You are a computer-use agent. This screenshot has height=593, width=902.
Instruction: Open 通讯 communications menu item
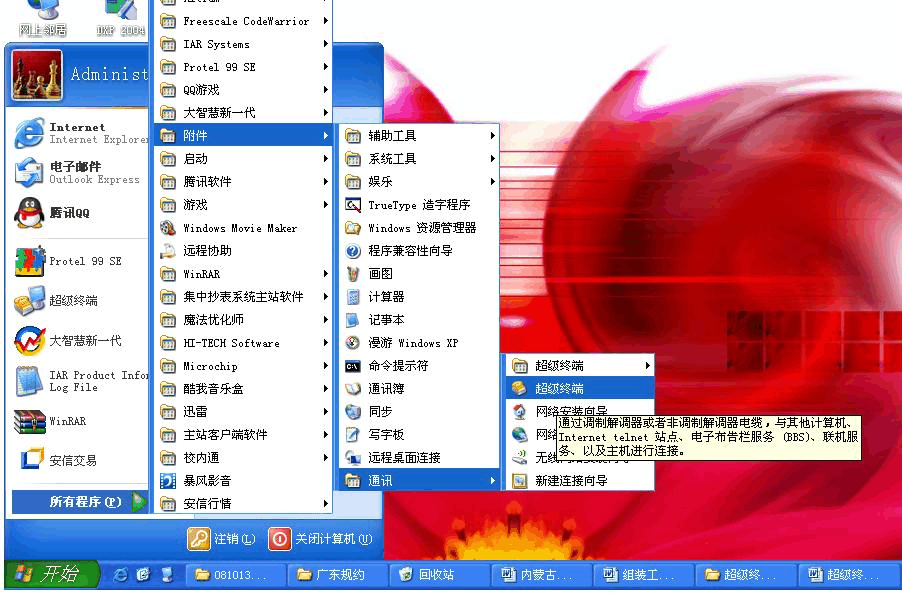(419, 480)
